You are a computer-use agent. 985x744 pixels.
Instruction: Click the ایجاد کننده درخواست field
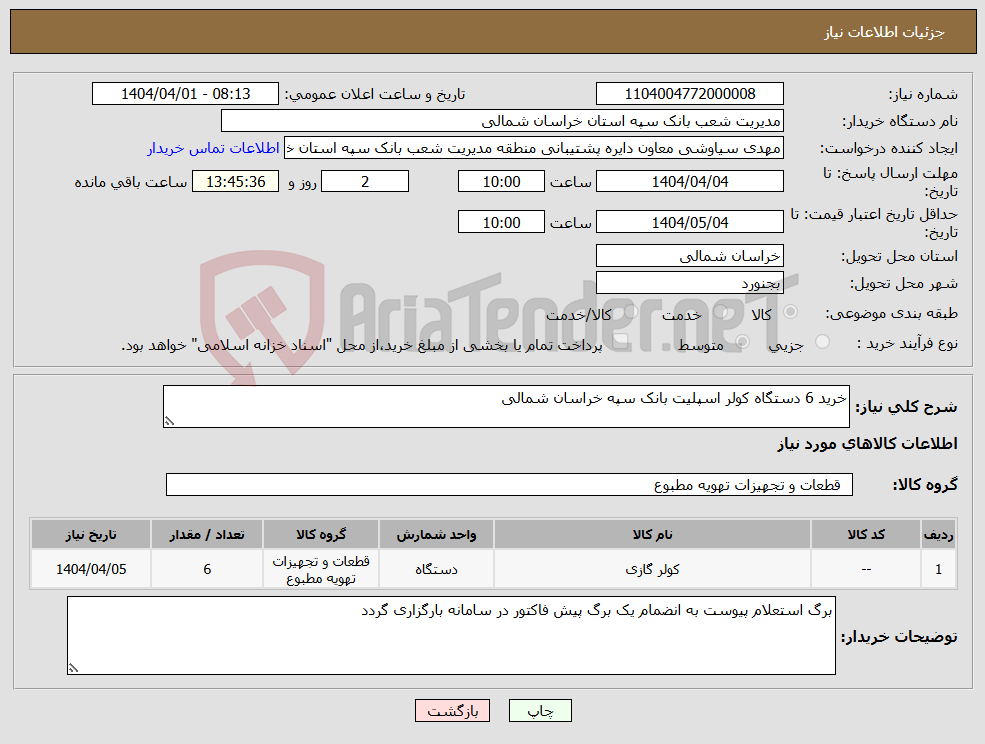pyautogui.click(x=534, y=148)
